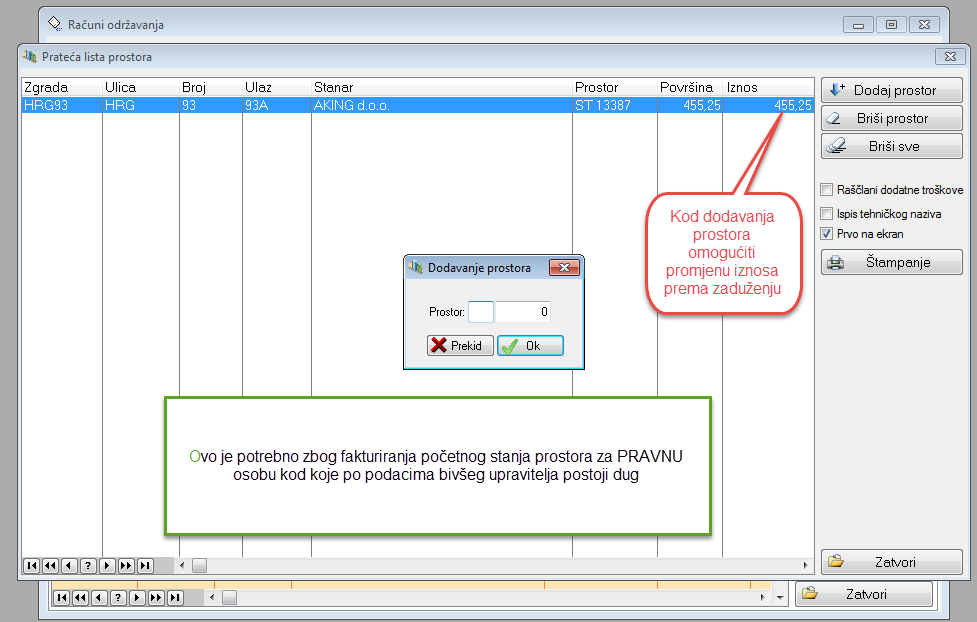Screen dimensions: 977x622
Task: Click the horizontal scrollbar thumb in Prateća lista grid
Action: point(199,565)
